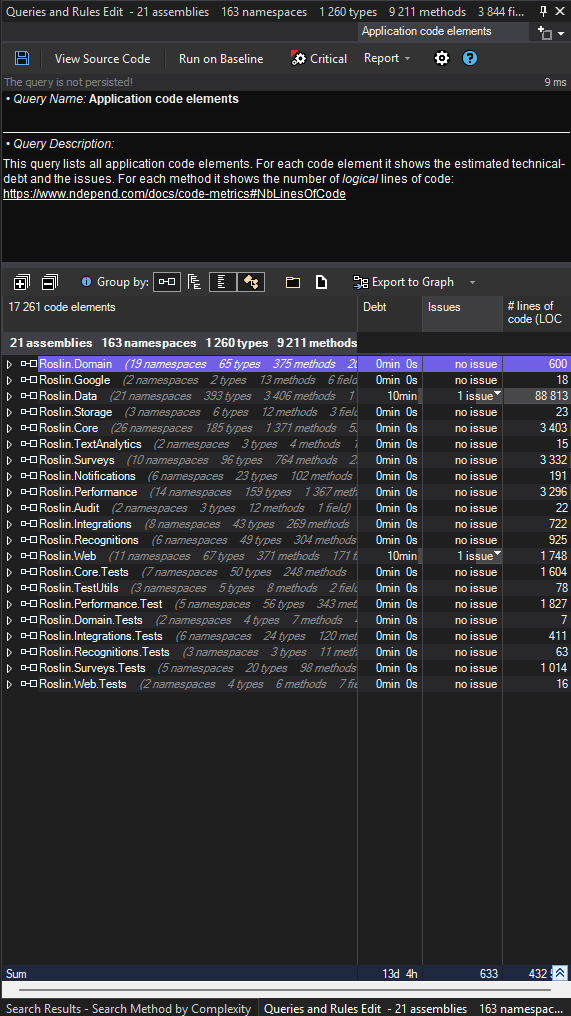Open Roslin.Web 1 issue dropdown

tap(497, 555)
